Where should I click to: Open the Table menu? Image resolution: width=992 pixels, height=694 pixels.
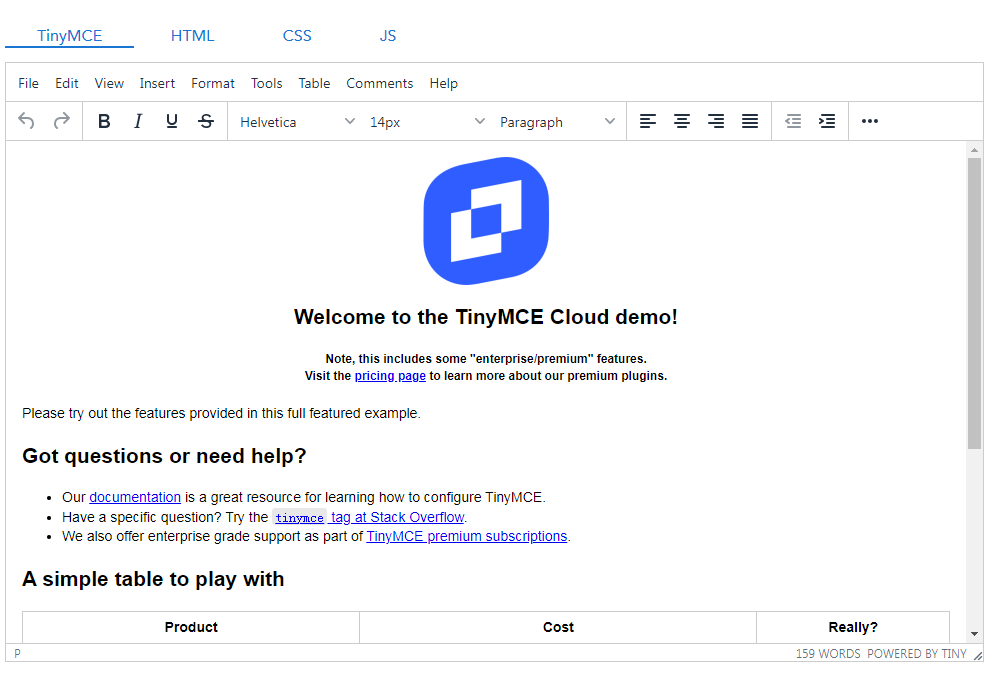click(x=314, y=84)
